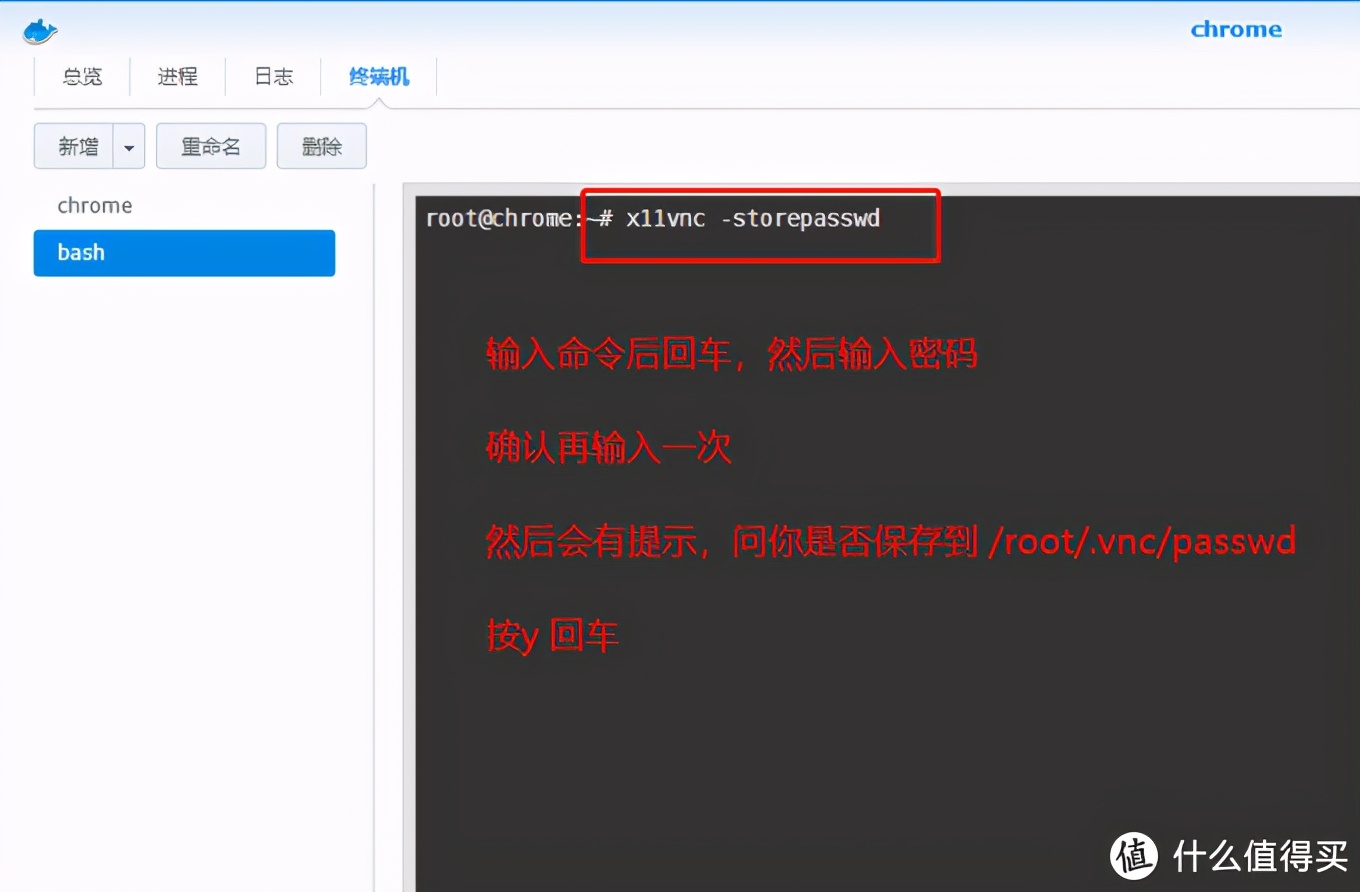
Task: Open the 总览 tab
Action: [82, 77]
